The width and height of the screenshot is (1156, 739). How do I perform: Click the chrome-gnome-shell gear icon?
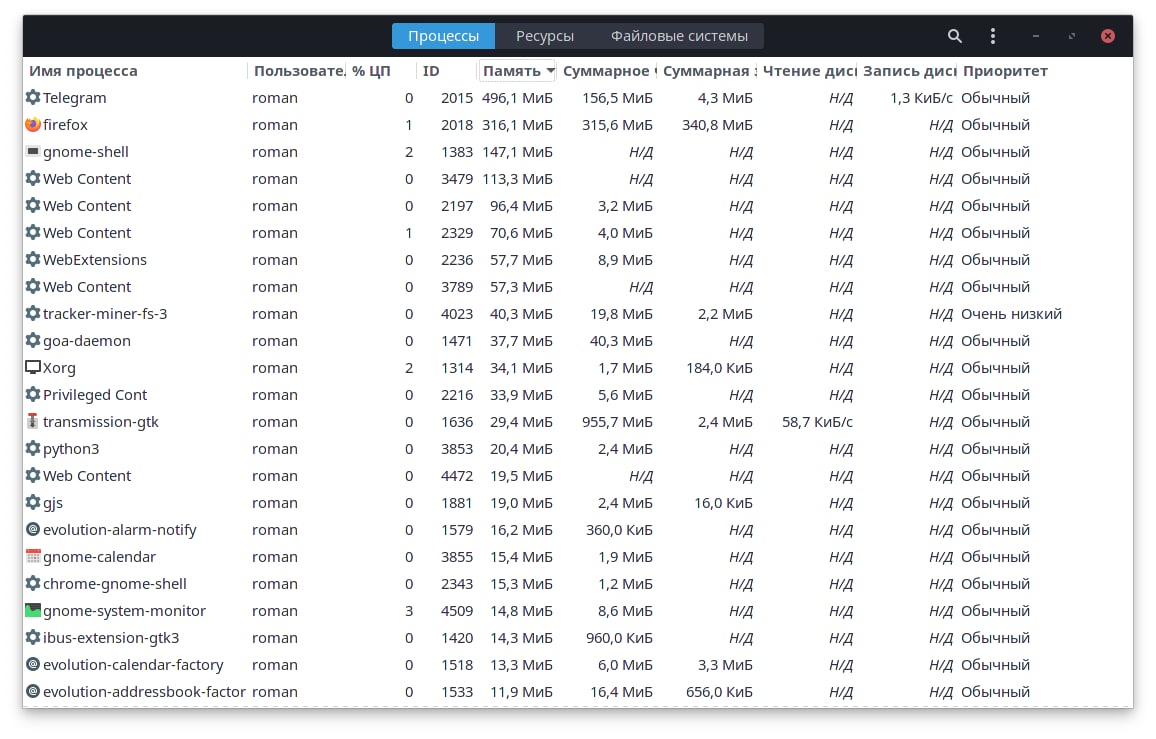(32, 583)
